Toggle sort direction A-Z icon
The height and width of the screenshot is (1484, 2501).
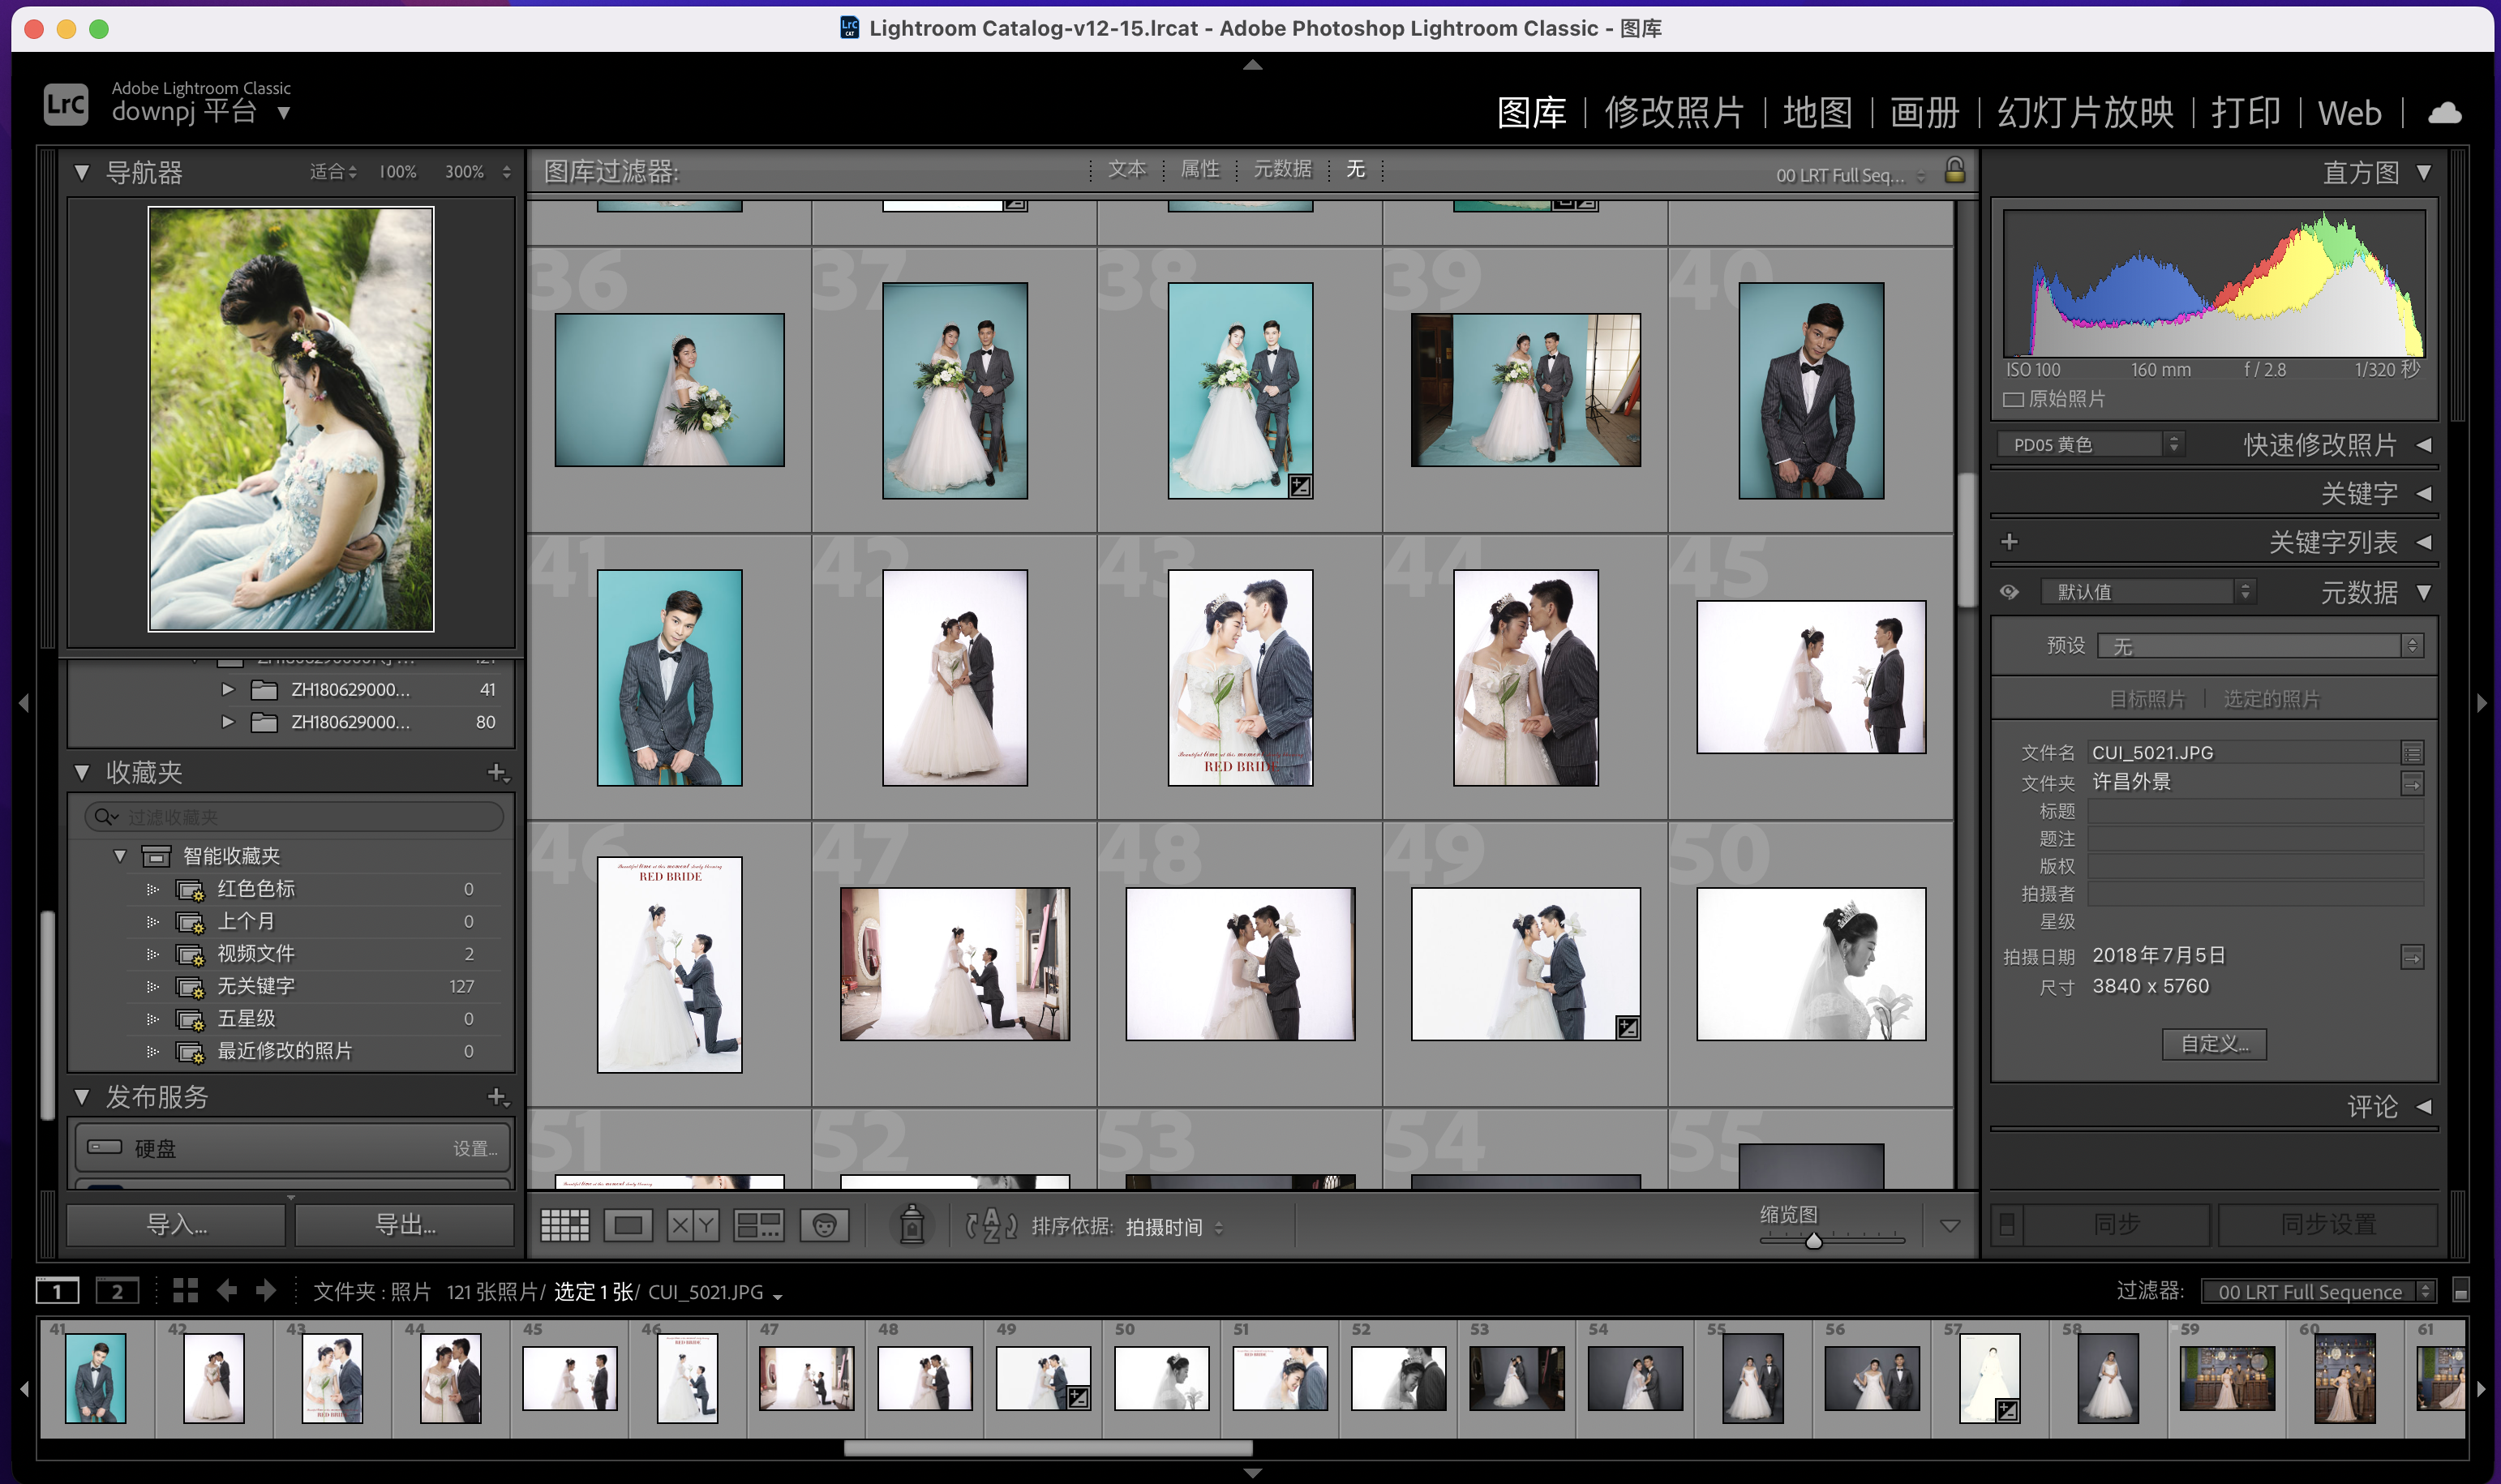pyautogui.click(x=990, y=1225)
